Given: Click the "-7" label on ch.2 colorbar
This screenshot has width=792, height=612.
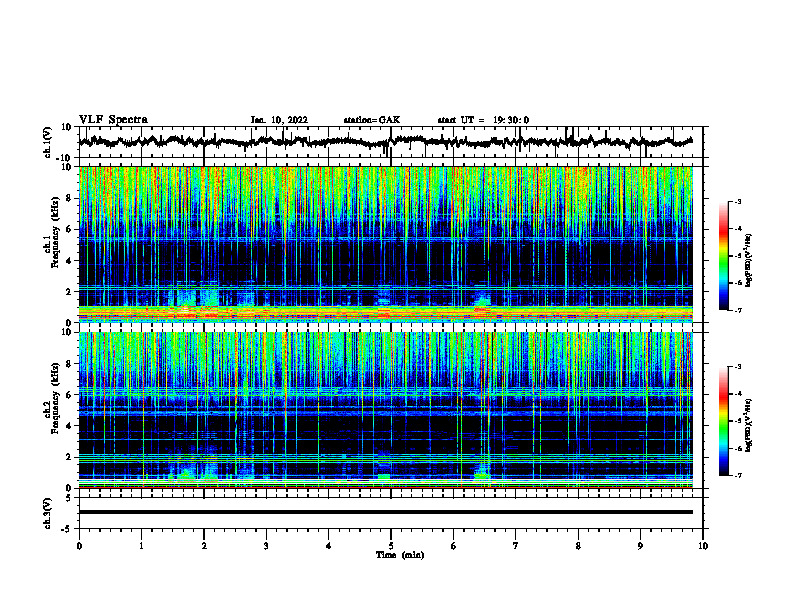Looking at the screenshot, I should 738,475.
